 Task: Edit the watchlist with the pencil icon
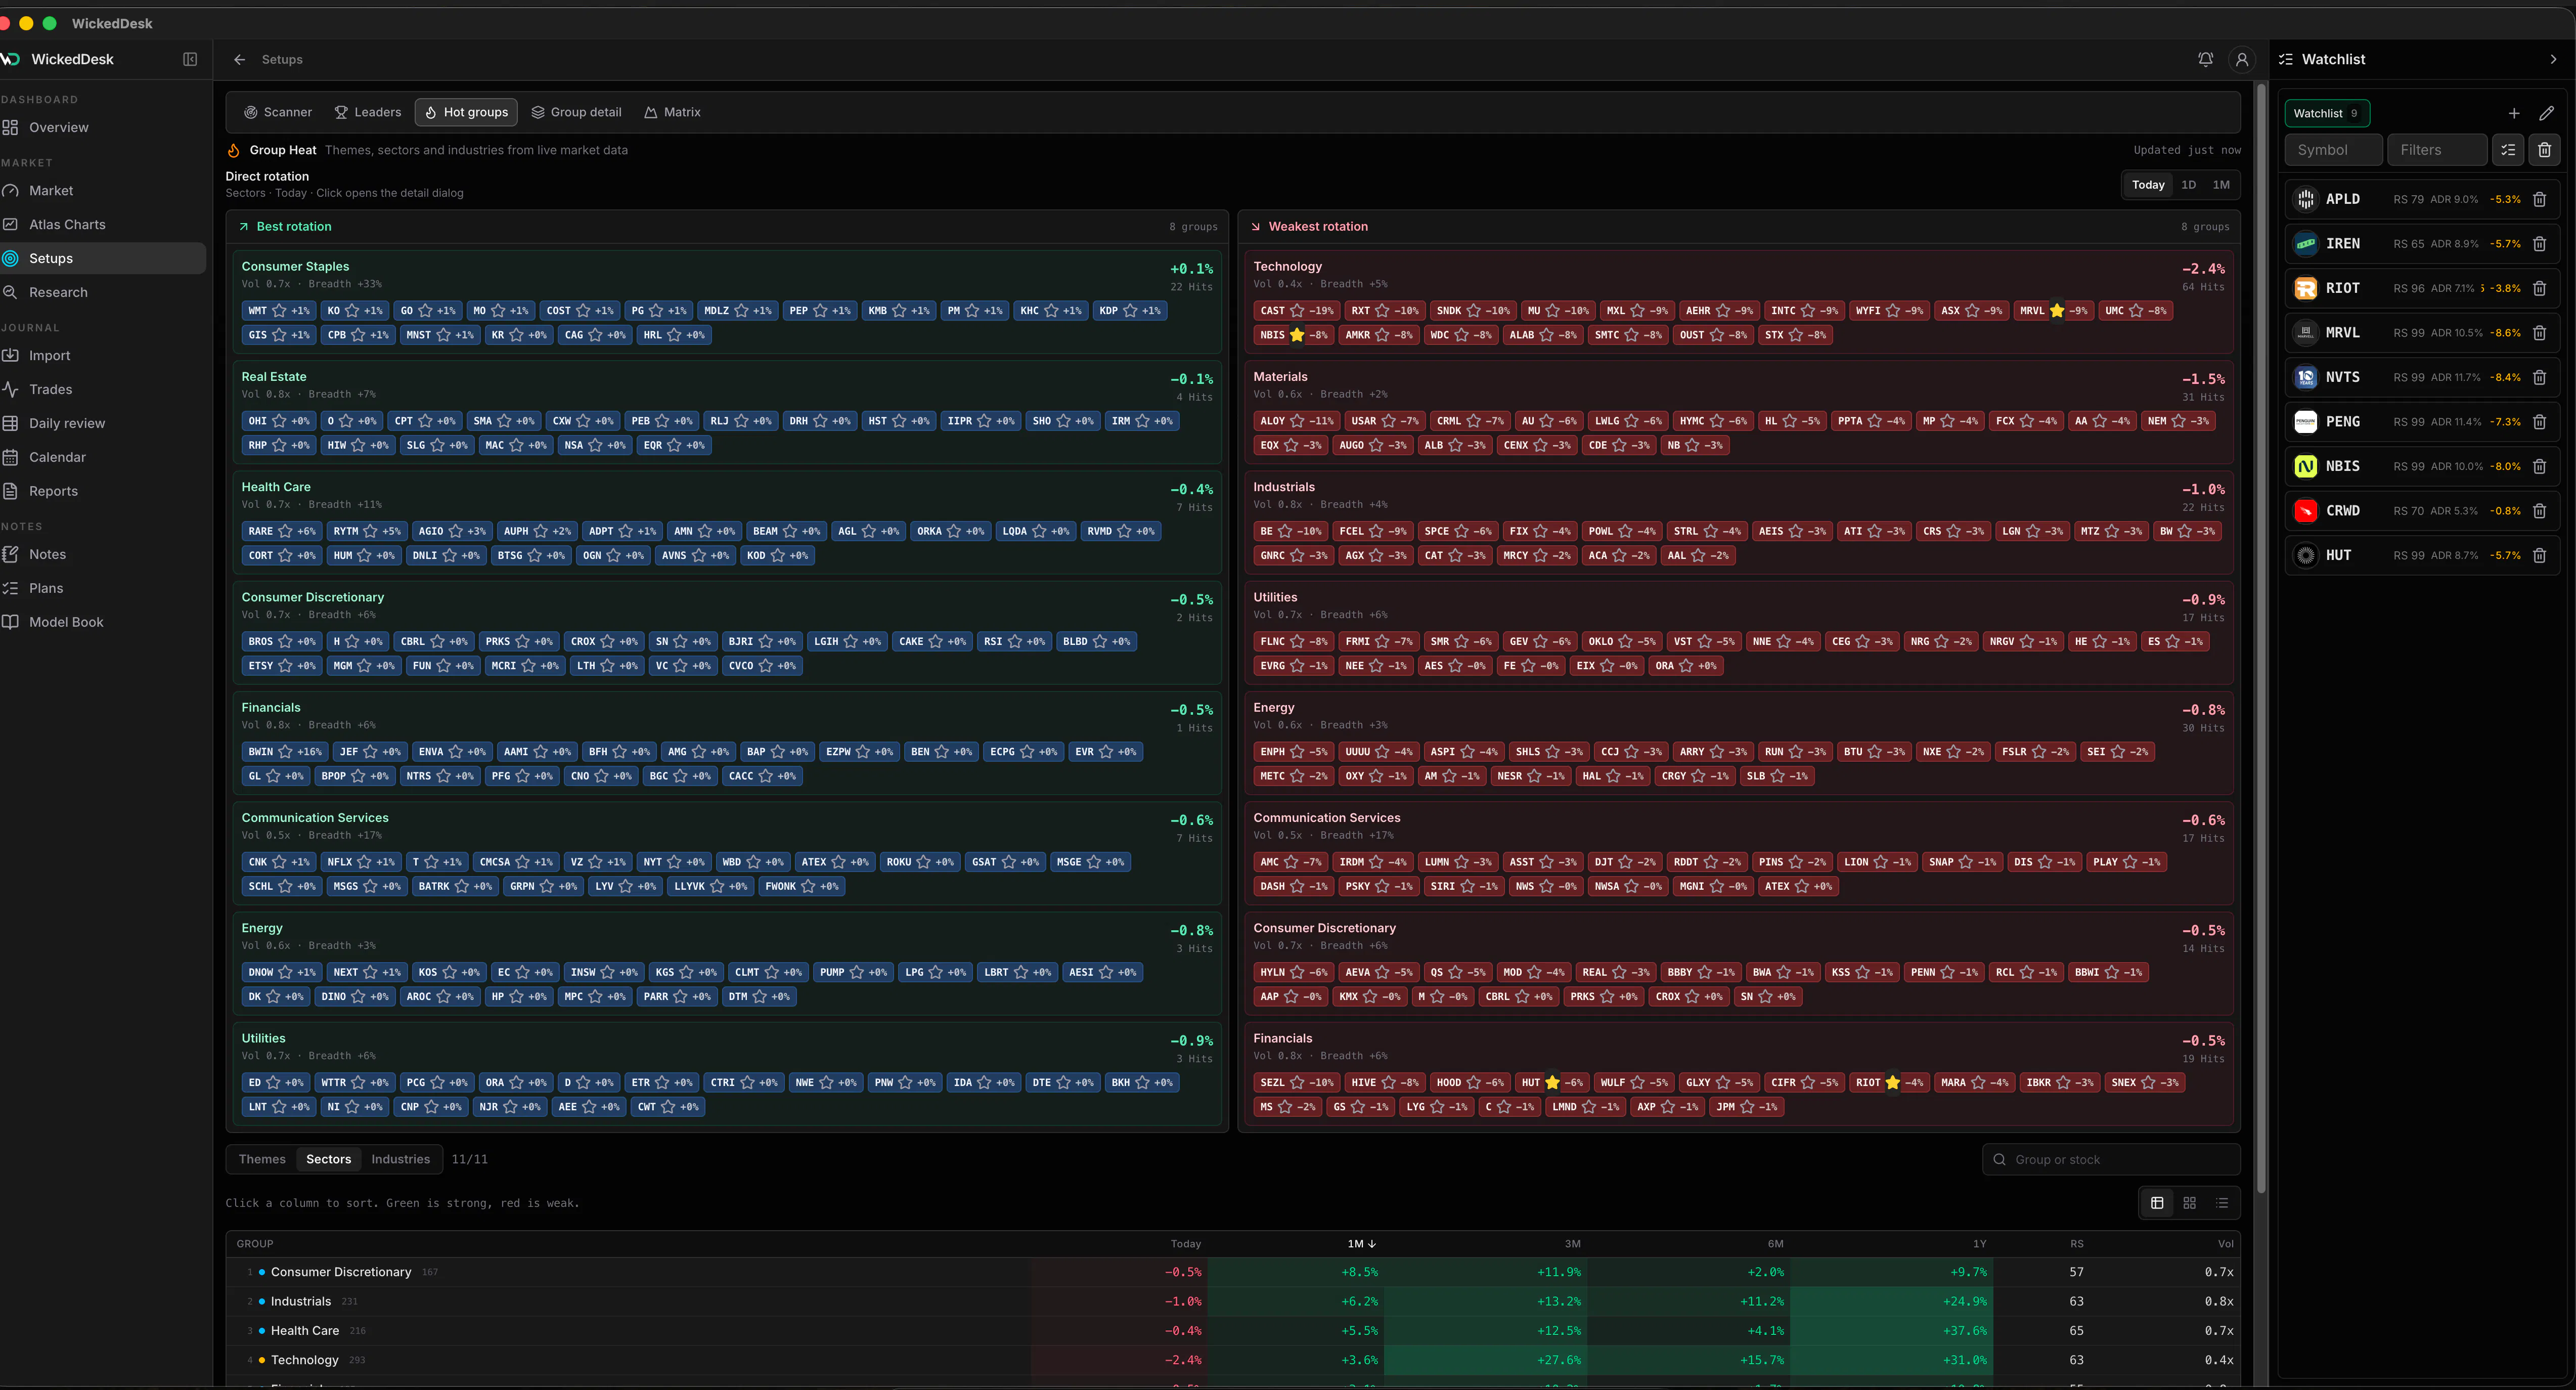[2546, 113]
